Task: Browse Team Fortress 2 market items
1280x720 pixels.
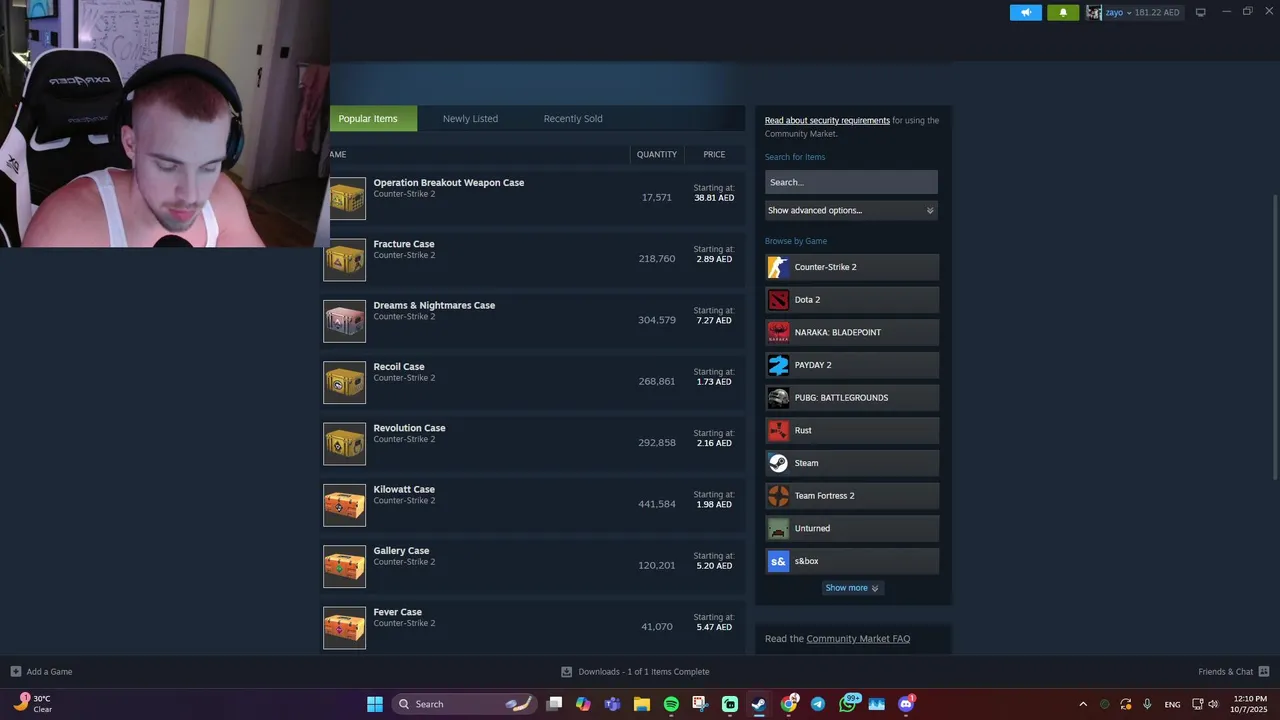Action: click(x=852, y=496)
